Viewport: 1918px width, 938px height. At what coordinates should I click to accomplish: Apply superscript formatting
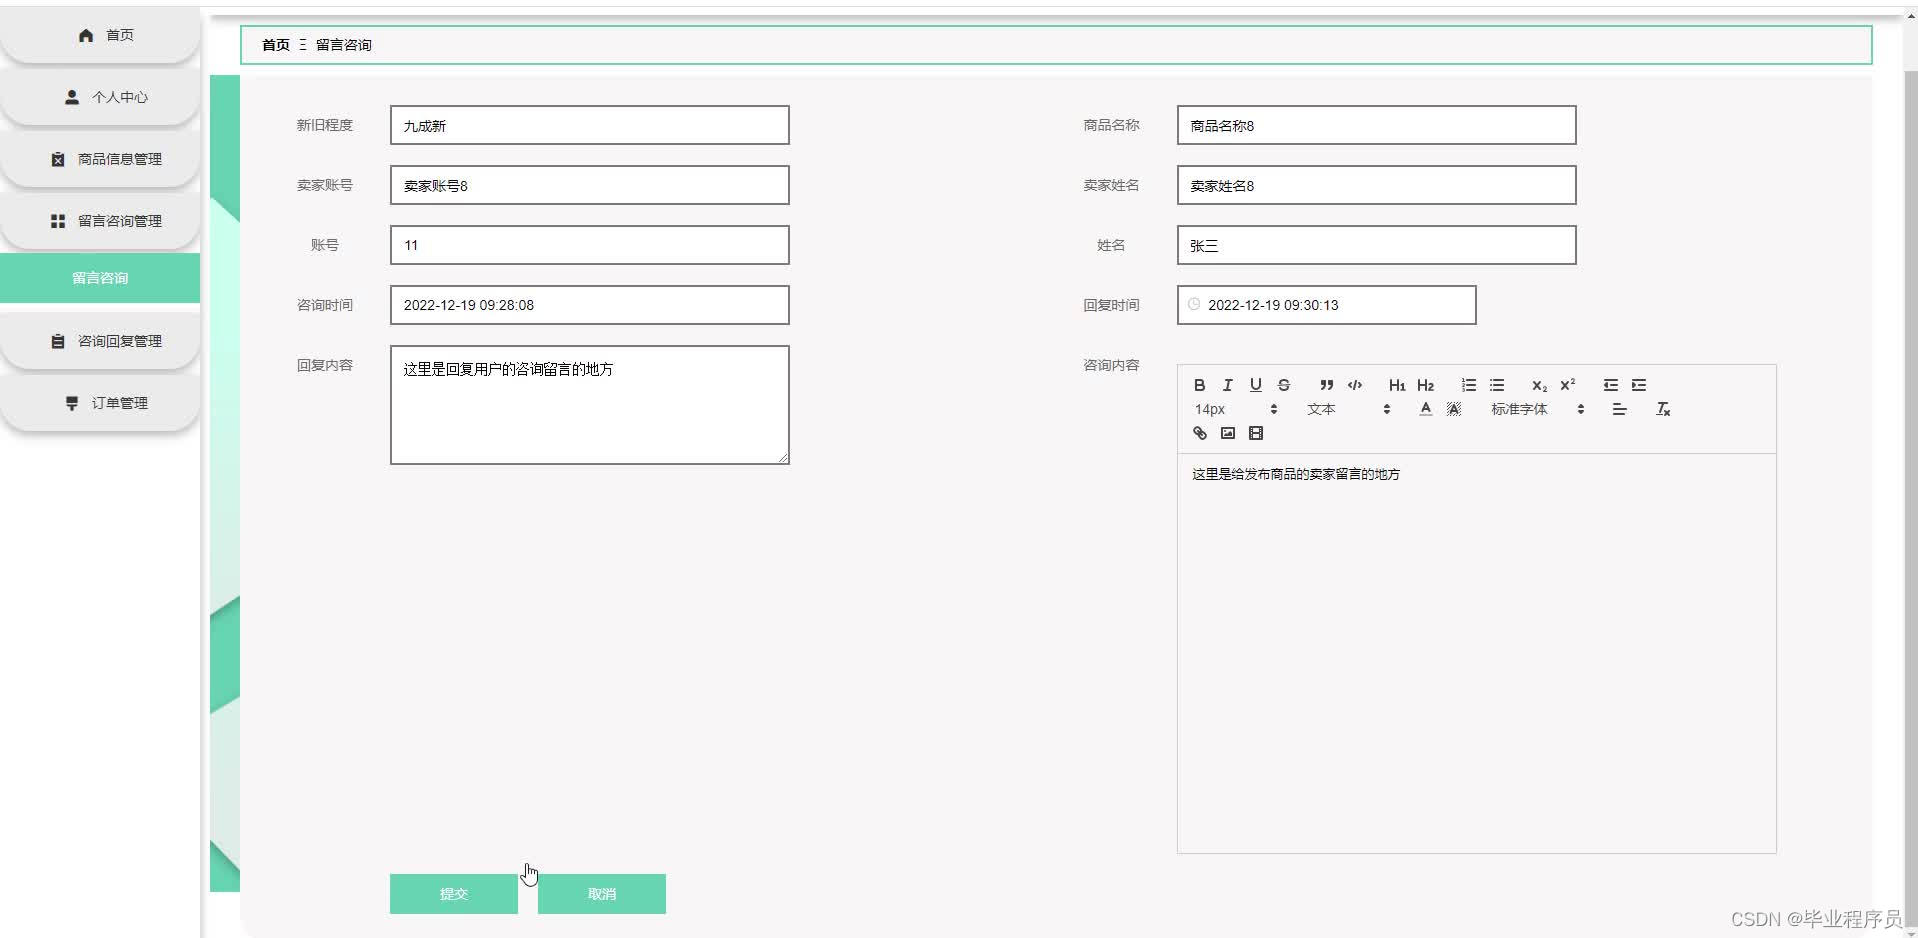click(x=1567, y=385)
